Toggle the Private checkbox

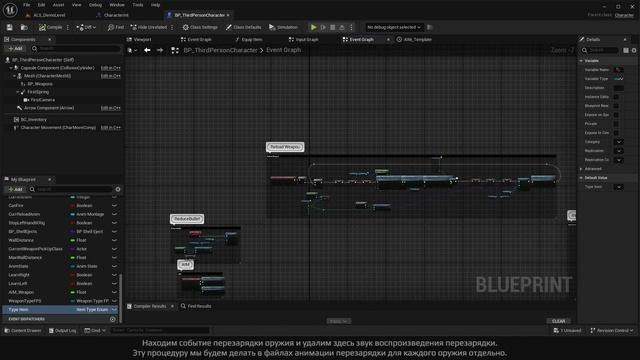coord(616,124)
